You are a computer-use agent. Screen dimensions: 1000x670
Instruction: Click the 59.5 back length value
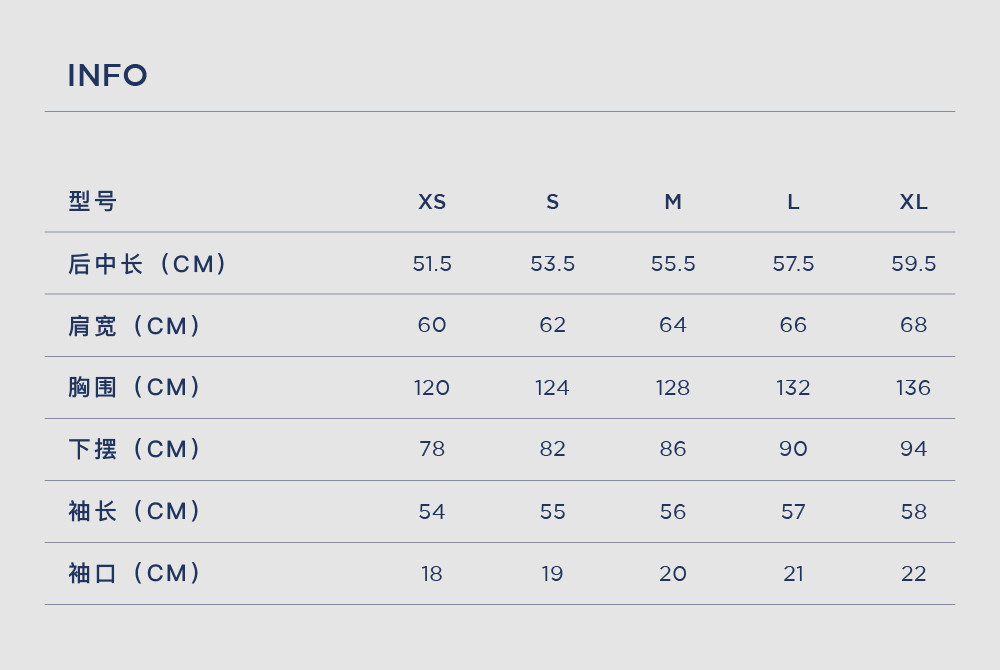click(913, 264)
